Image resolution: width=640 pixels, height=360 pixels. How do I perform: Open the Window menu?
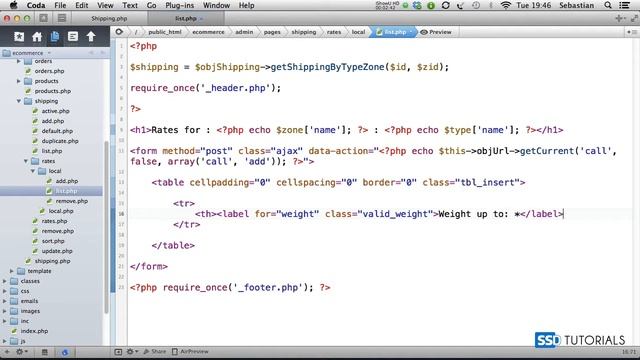coord(216,5)
